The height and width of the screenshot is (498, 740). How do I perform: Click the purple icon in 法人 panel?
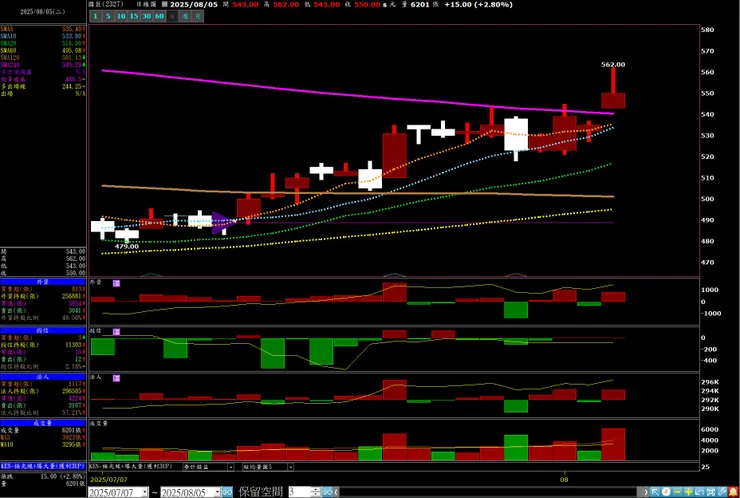click(x=117, y=378)
